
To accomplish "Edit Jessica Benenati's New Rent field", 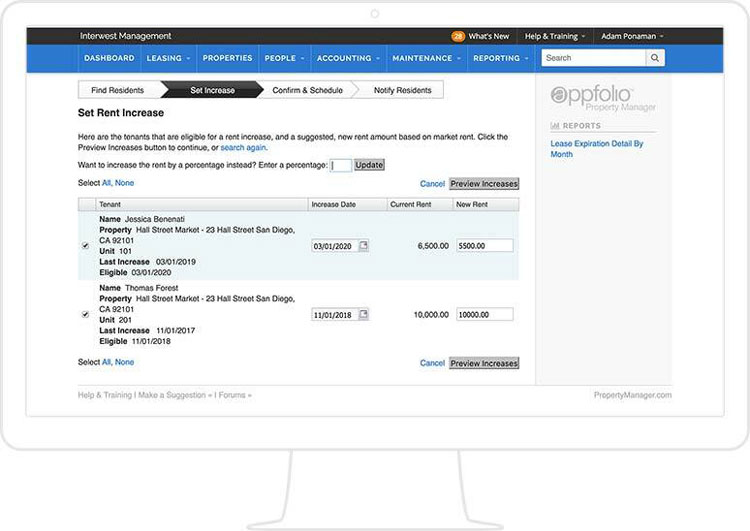I will coord(484,246).
